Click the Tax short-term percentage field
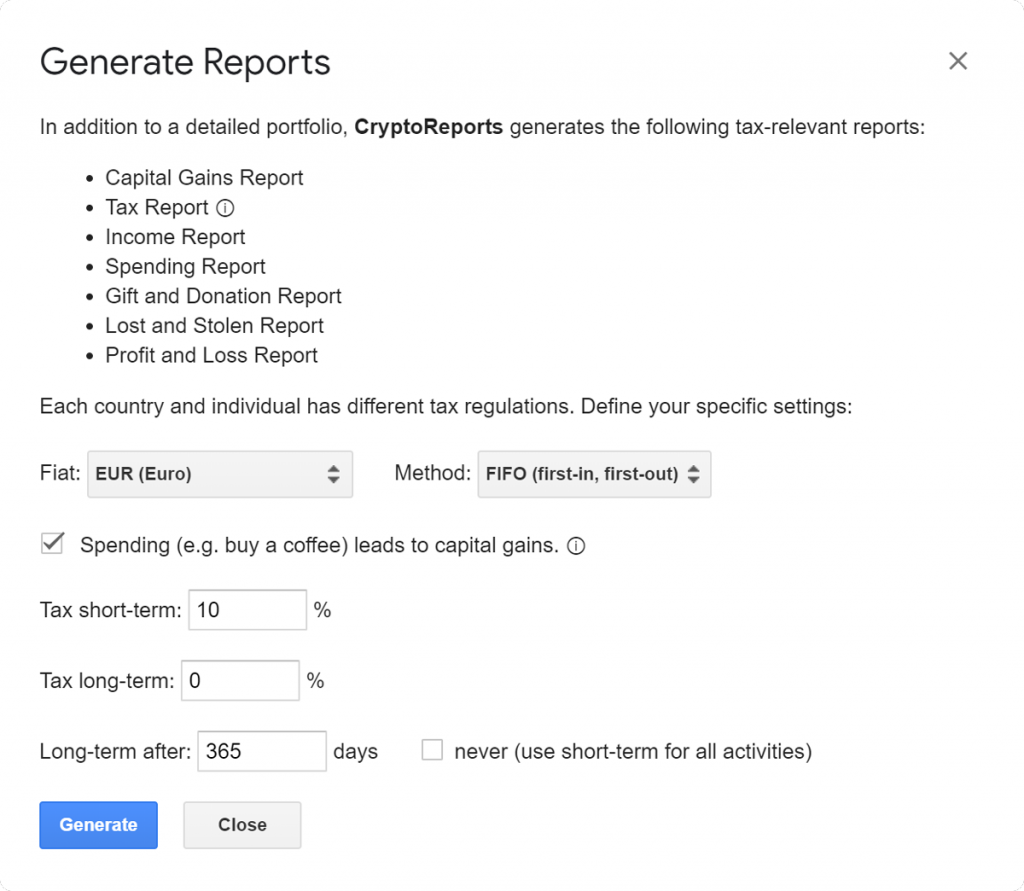 point(247,610)
